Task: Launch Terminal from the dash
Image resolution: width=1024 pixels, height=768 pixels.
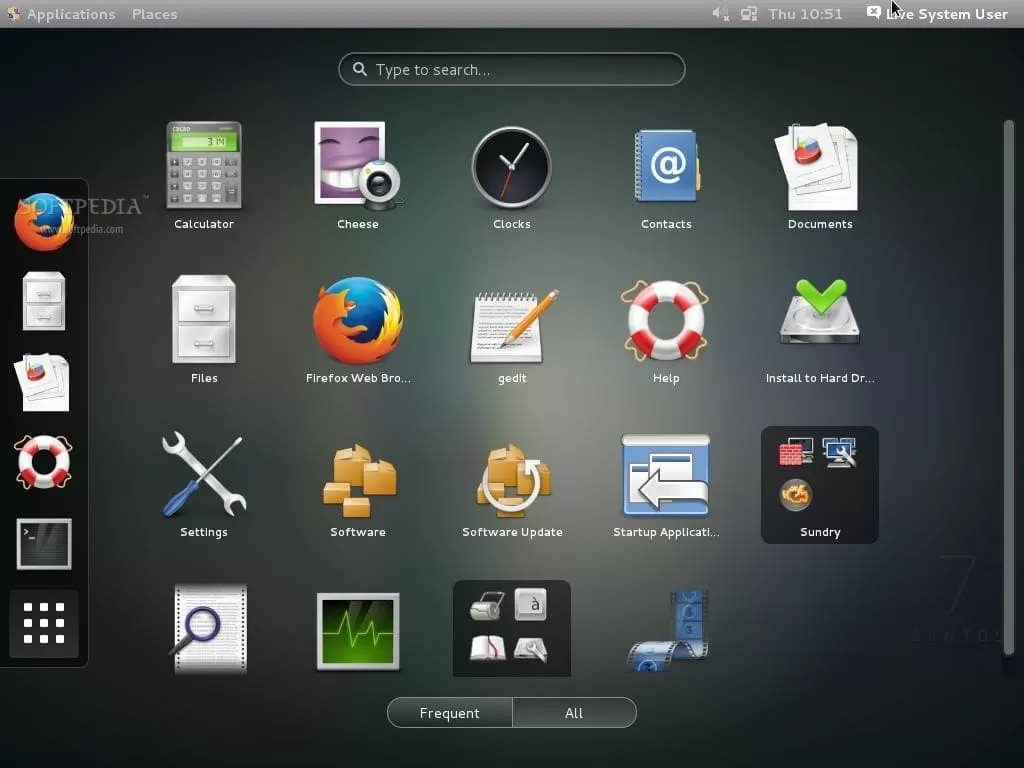Action: [x=44, y=543]
